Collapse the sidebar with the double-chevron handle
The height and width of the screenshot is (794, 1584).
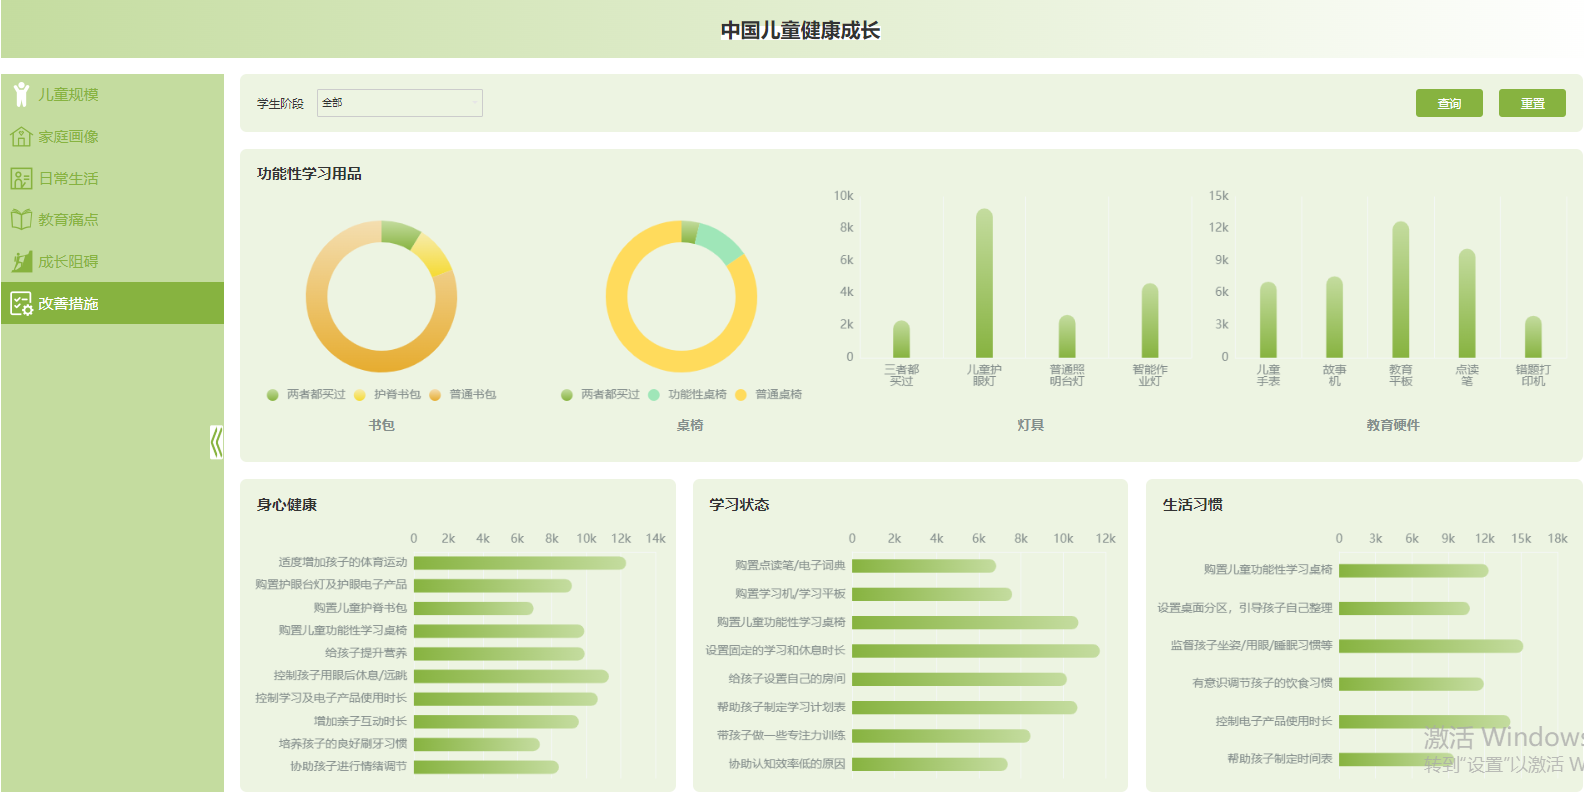point(216,441)
